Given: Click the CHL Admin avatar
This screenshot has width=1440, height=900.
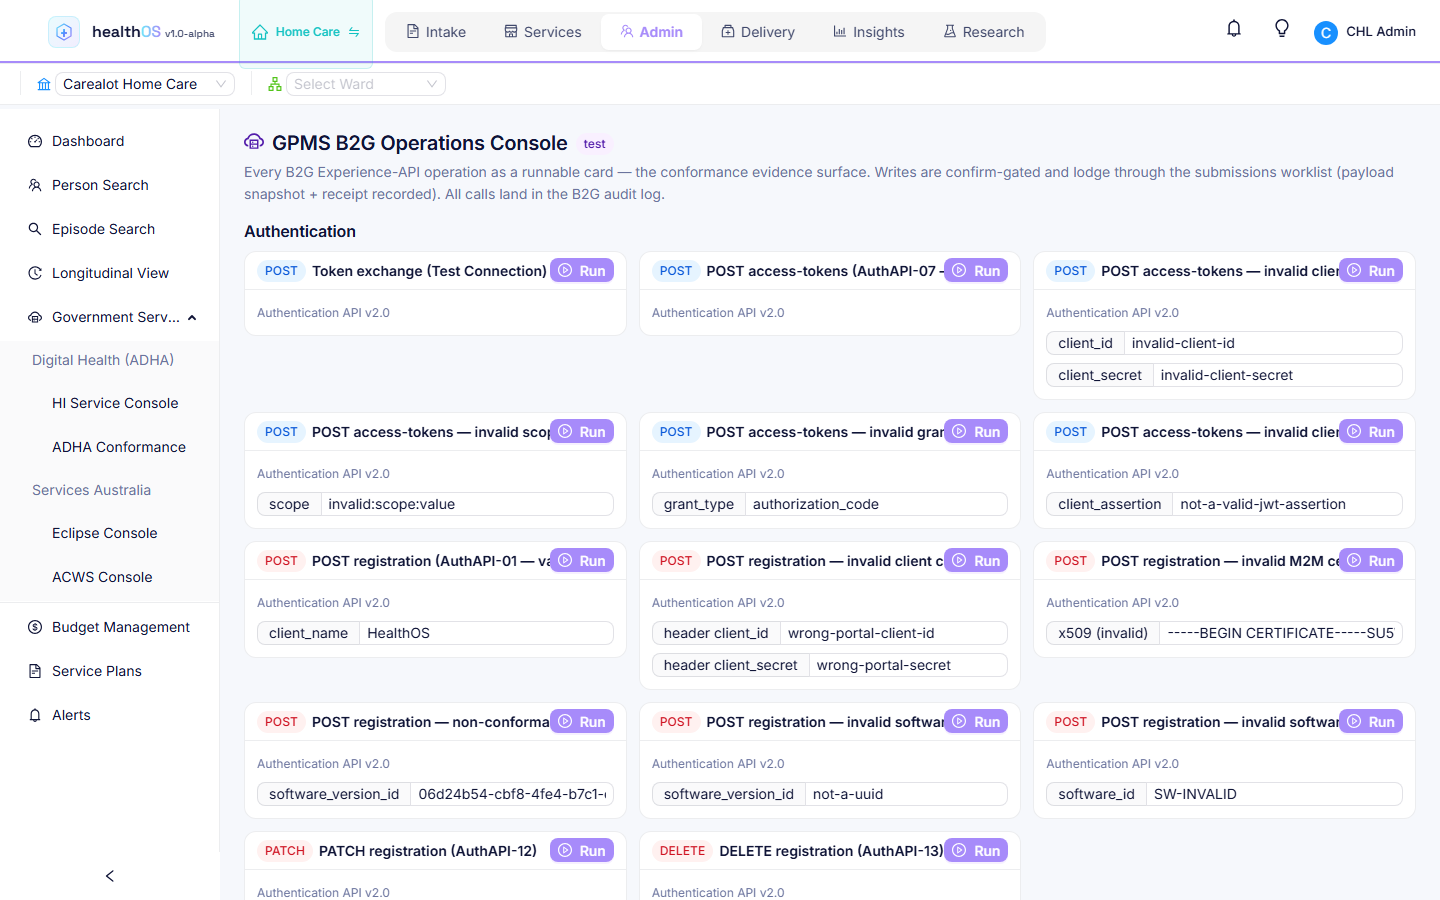Looking at the screenshot, I should click(1326, 32).
